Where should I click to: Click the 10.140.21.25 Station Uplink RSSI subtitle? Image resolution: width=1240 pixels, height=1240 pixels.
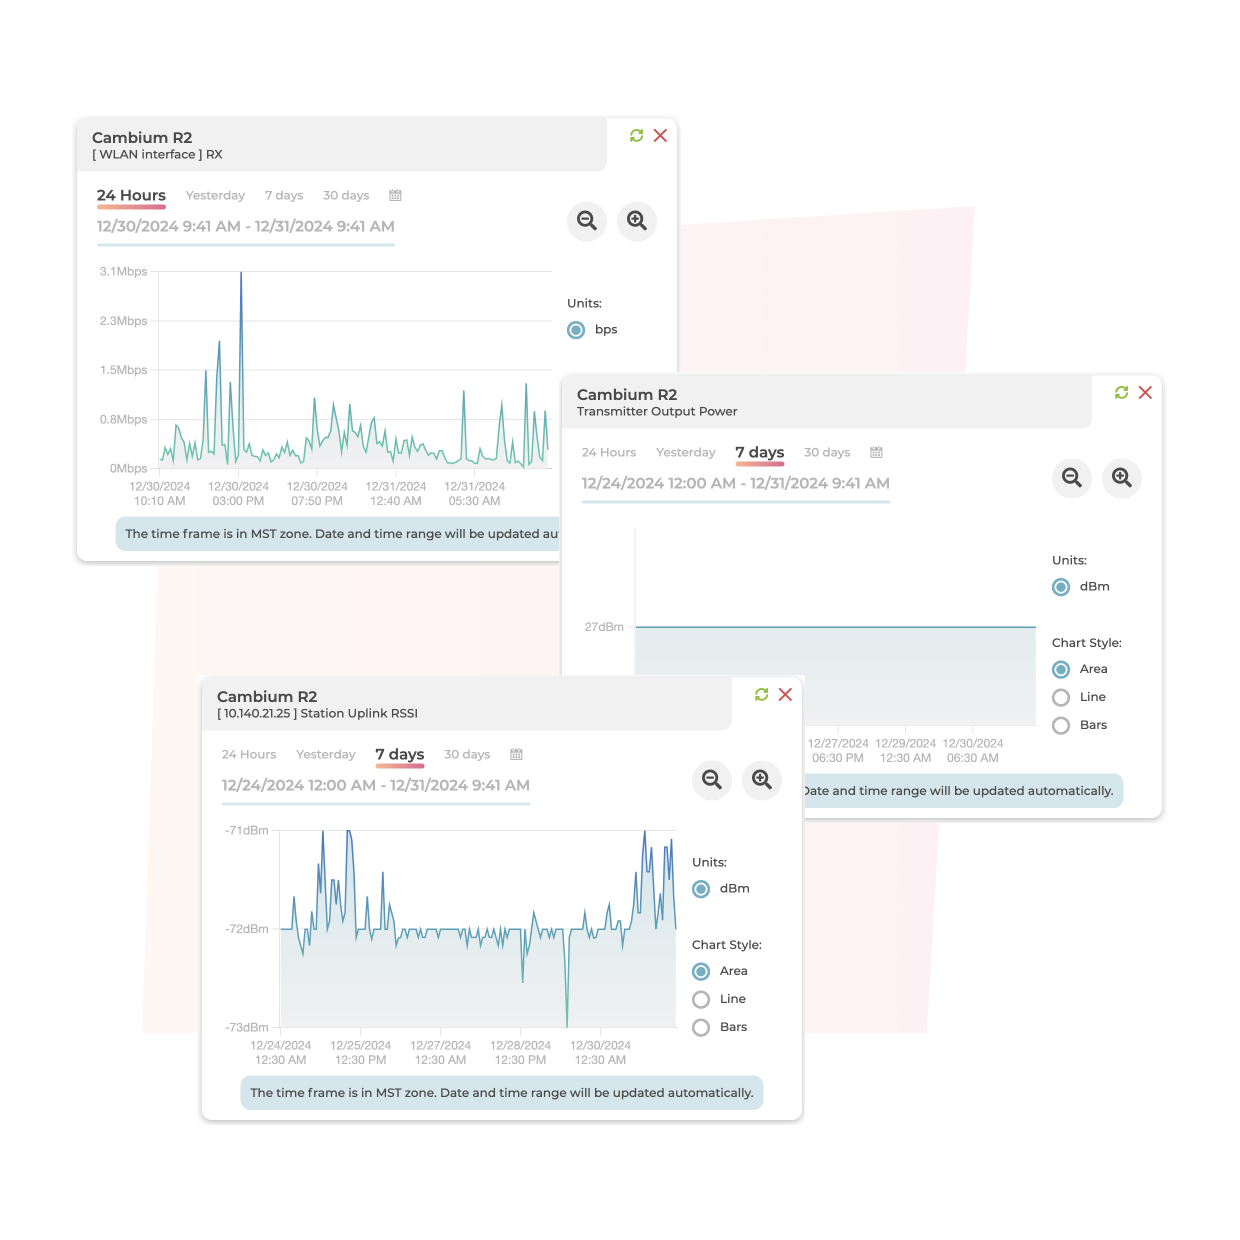pyautogui.click(x=317, y=714)
